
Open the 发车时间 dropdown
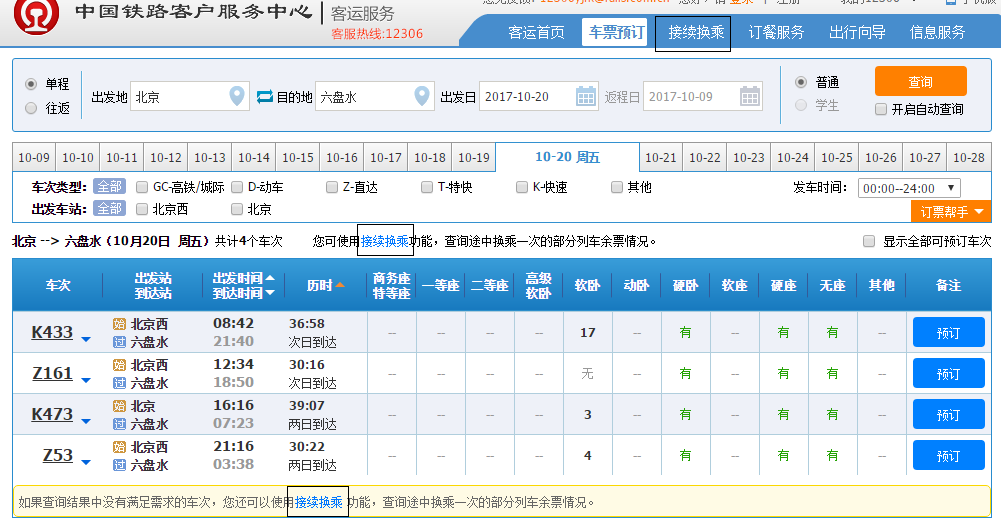pos(909,188)
